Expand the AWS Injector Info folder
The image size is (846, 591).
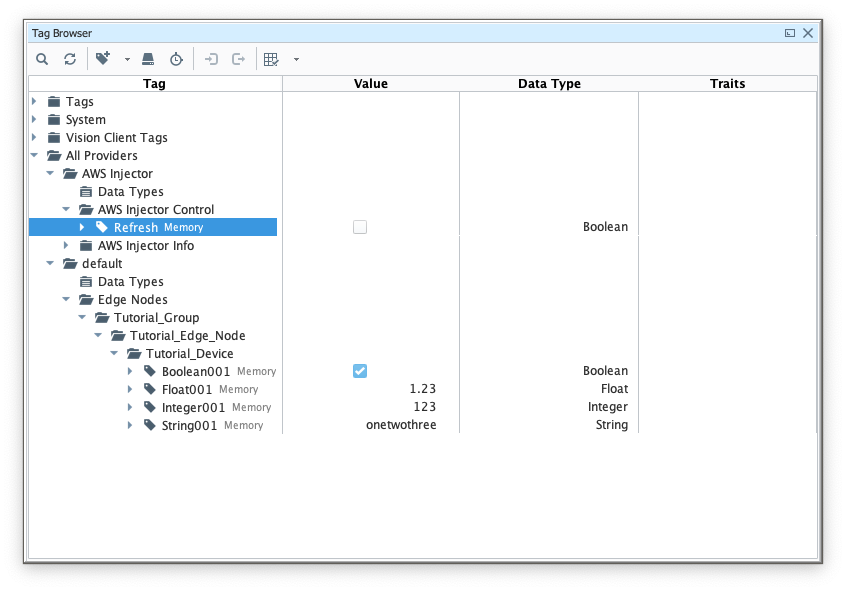click(x=66, y=245)
